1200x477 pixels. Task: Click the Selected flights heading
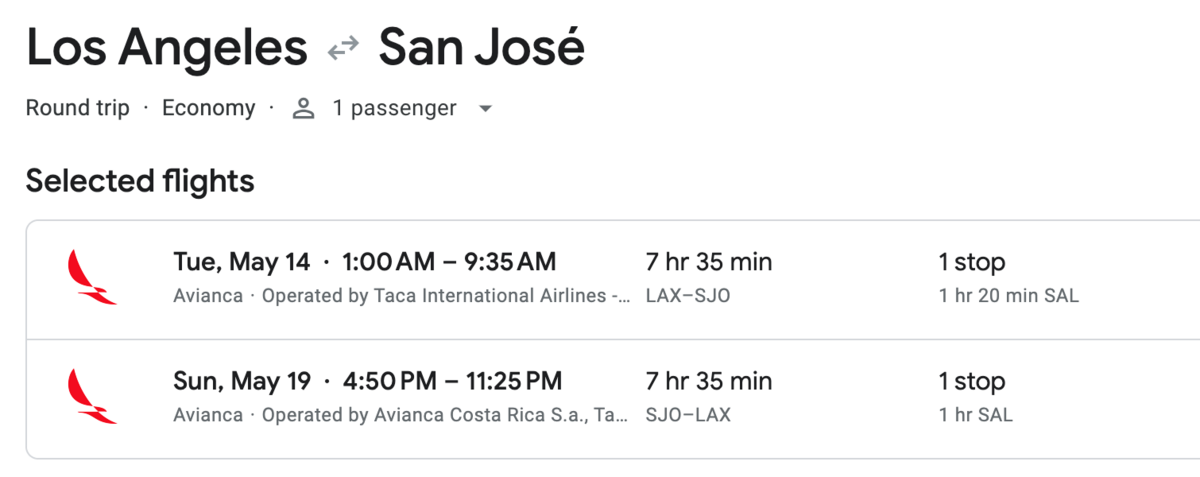click(140, 181)
